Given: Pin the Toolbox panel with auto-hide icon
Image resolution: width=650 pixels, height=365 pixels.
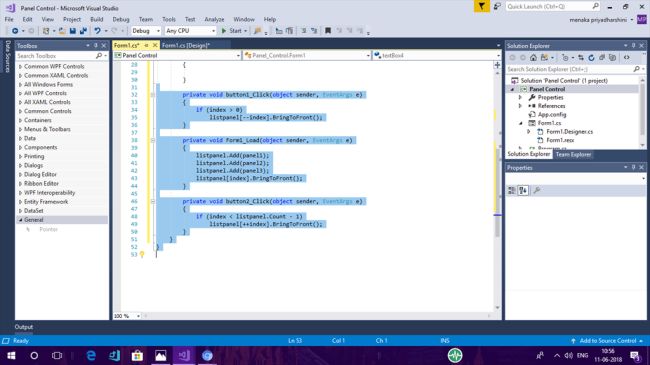Looking at the screenshot, I should tap(96, 46).
